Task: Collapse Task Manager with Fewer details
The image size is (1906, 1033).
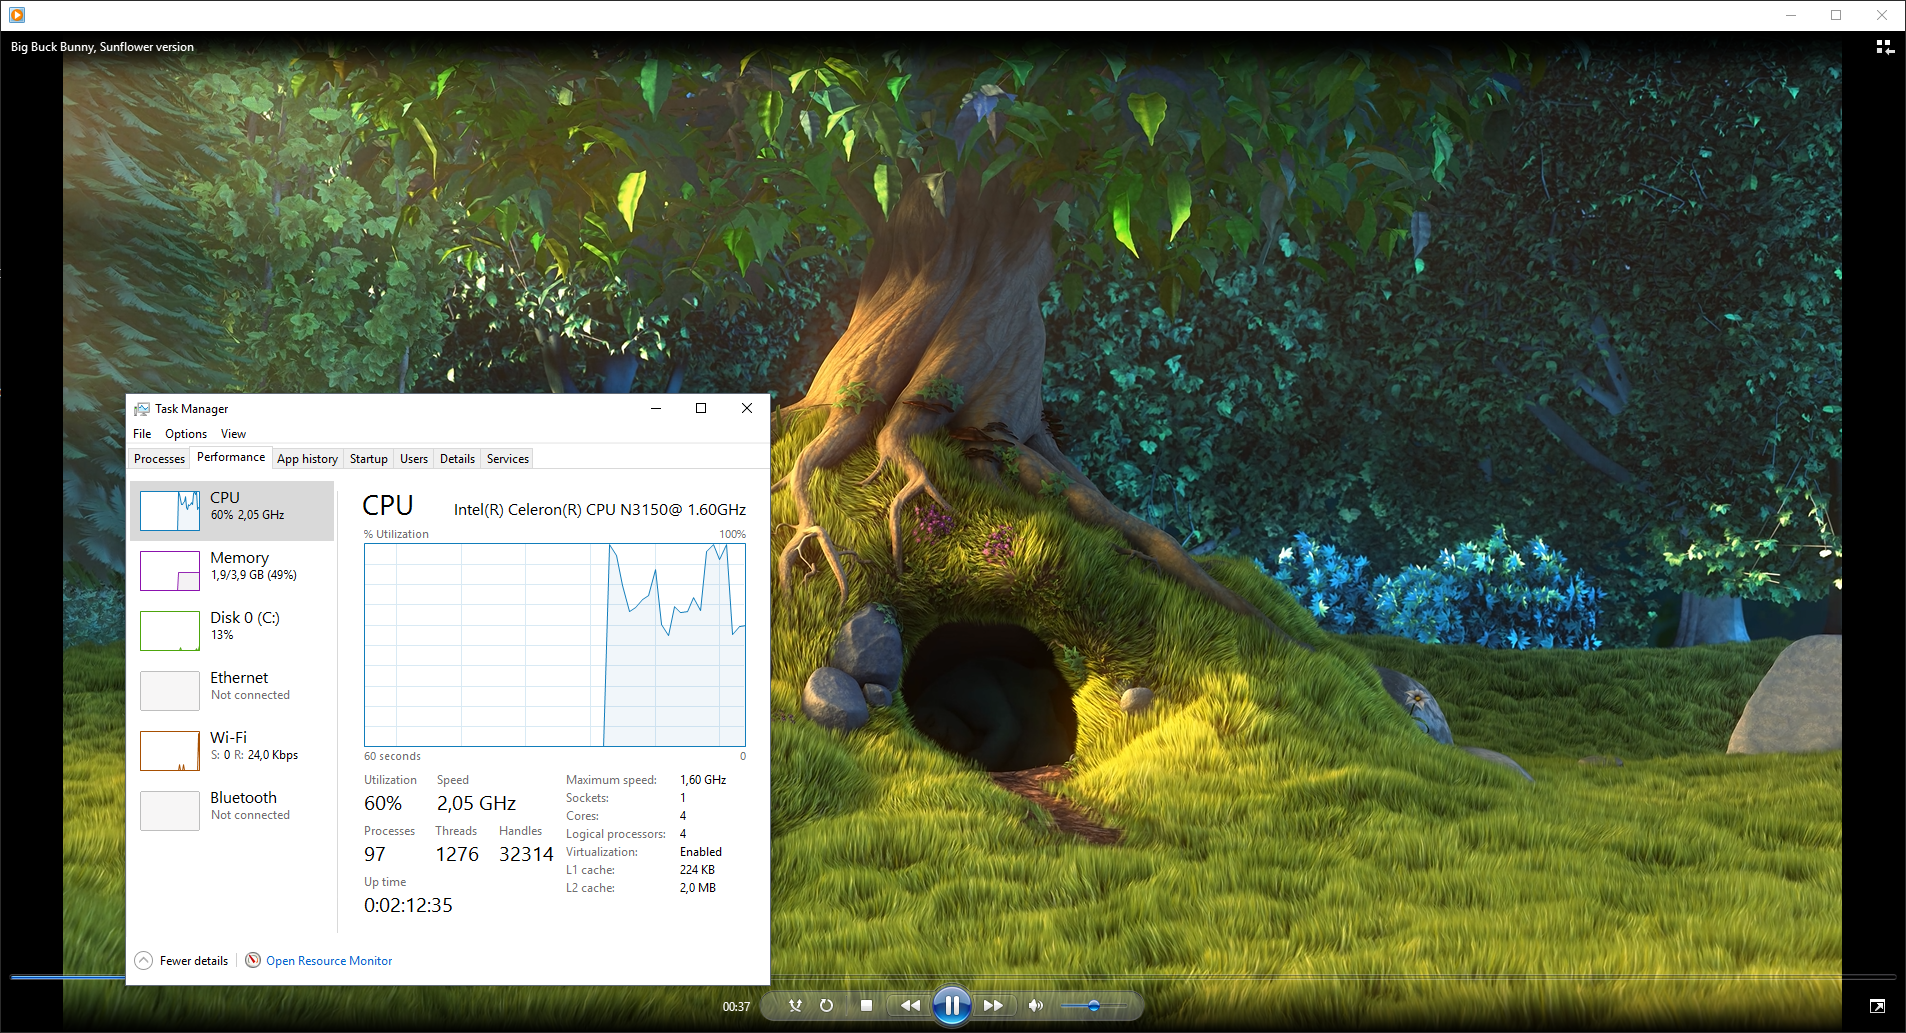Action: (x=182, y=961)
